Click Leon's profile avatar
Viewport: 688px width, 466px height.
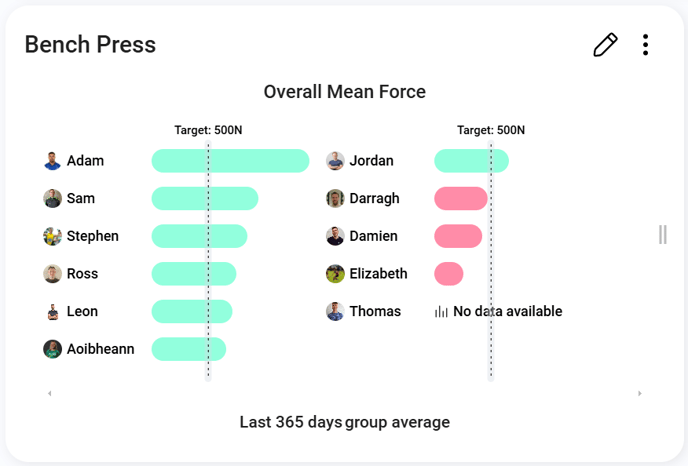tap(53, 312)
